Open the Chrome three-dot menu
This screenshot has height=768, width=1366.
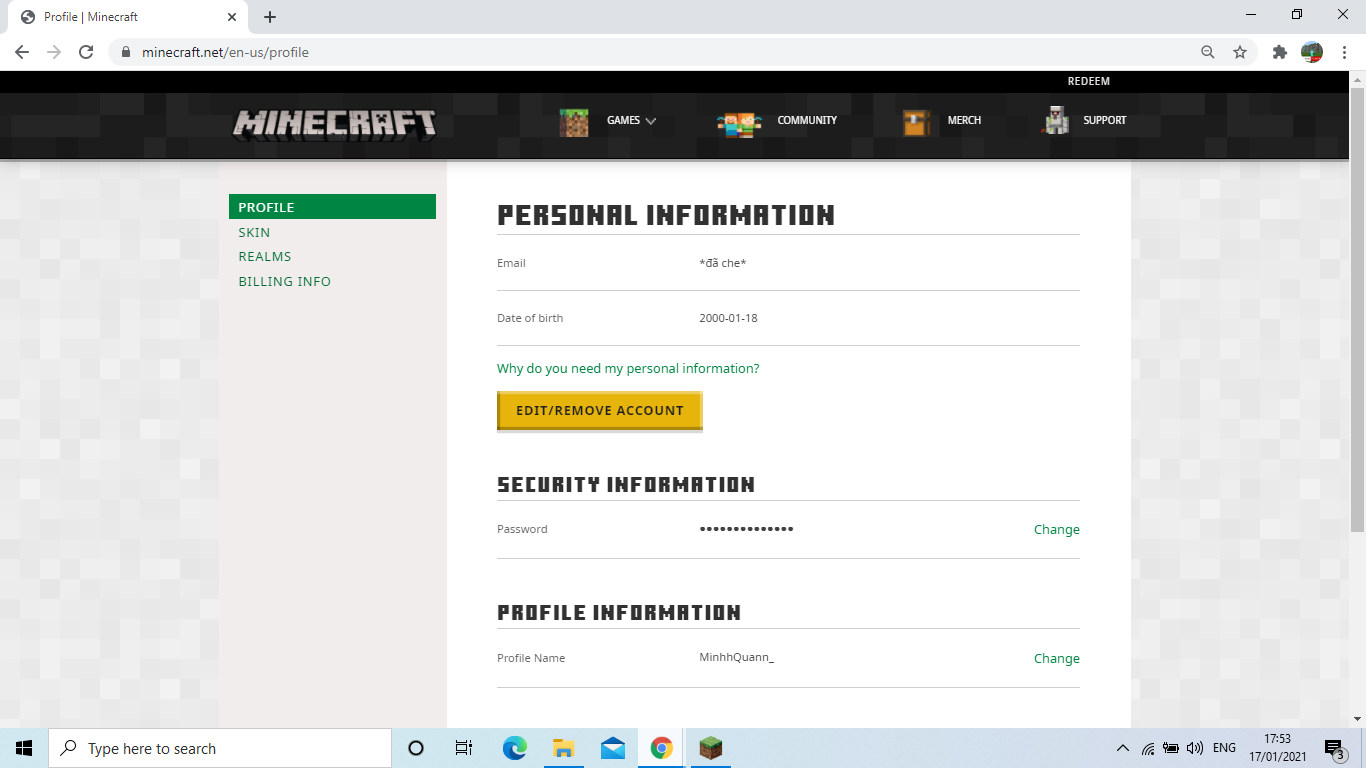[x=1343, y=52]
